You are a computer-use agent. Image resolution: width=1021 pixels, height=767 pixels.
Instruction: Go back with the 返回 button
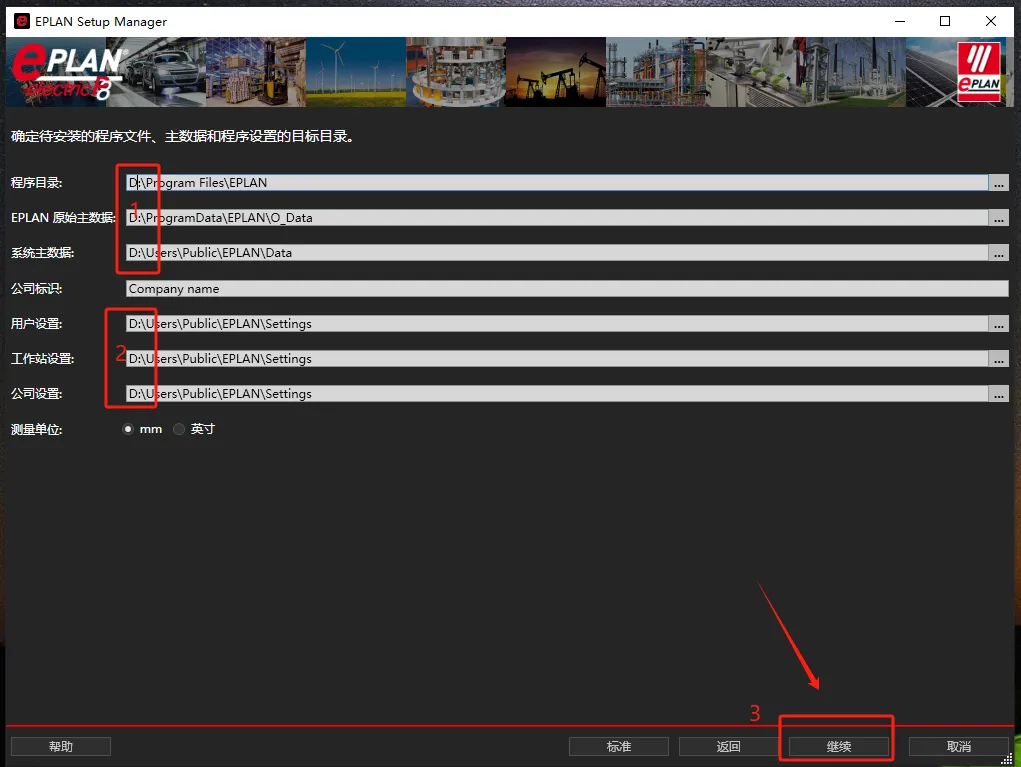[x=729, y=746]
